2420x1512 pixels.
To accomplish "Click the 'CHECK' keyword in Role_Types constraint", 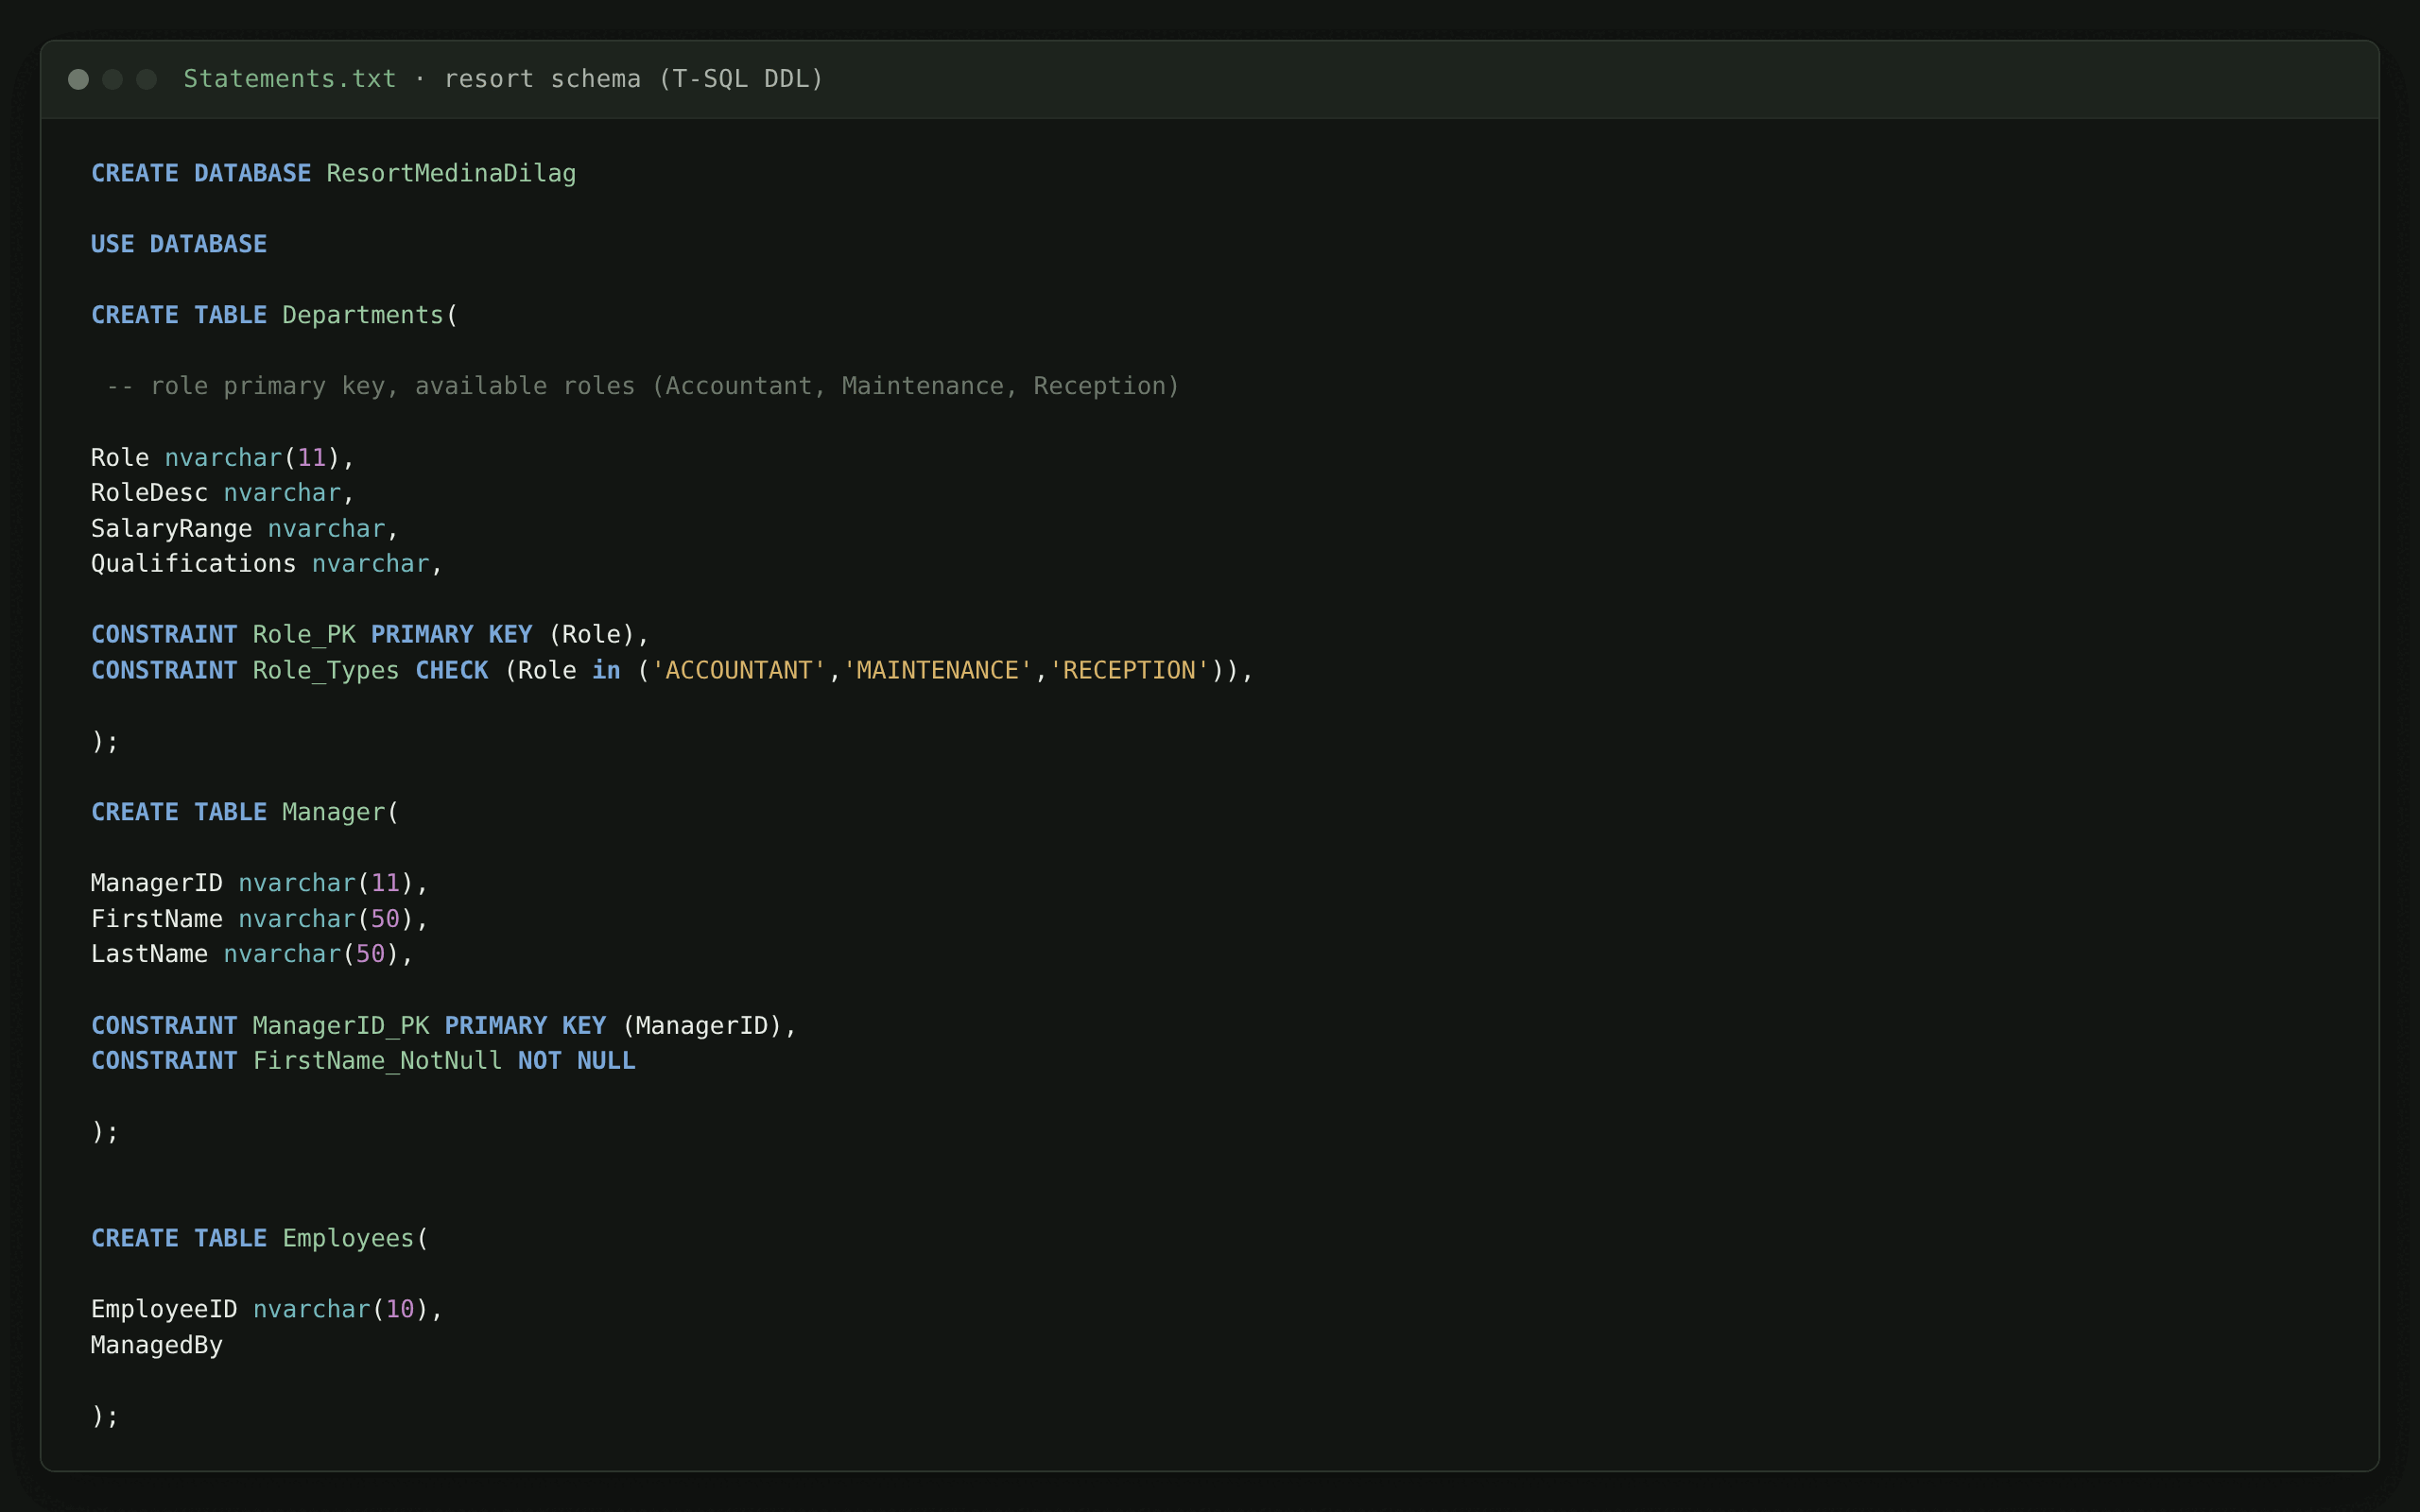I will 452,670.
